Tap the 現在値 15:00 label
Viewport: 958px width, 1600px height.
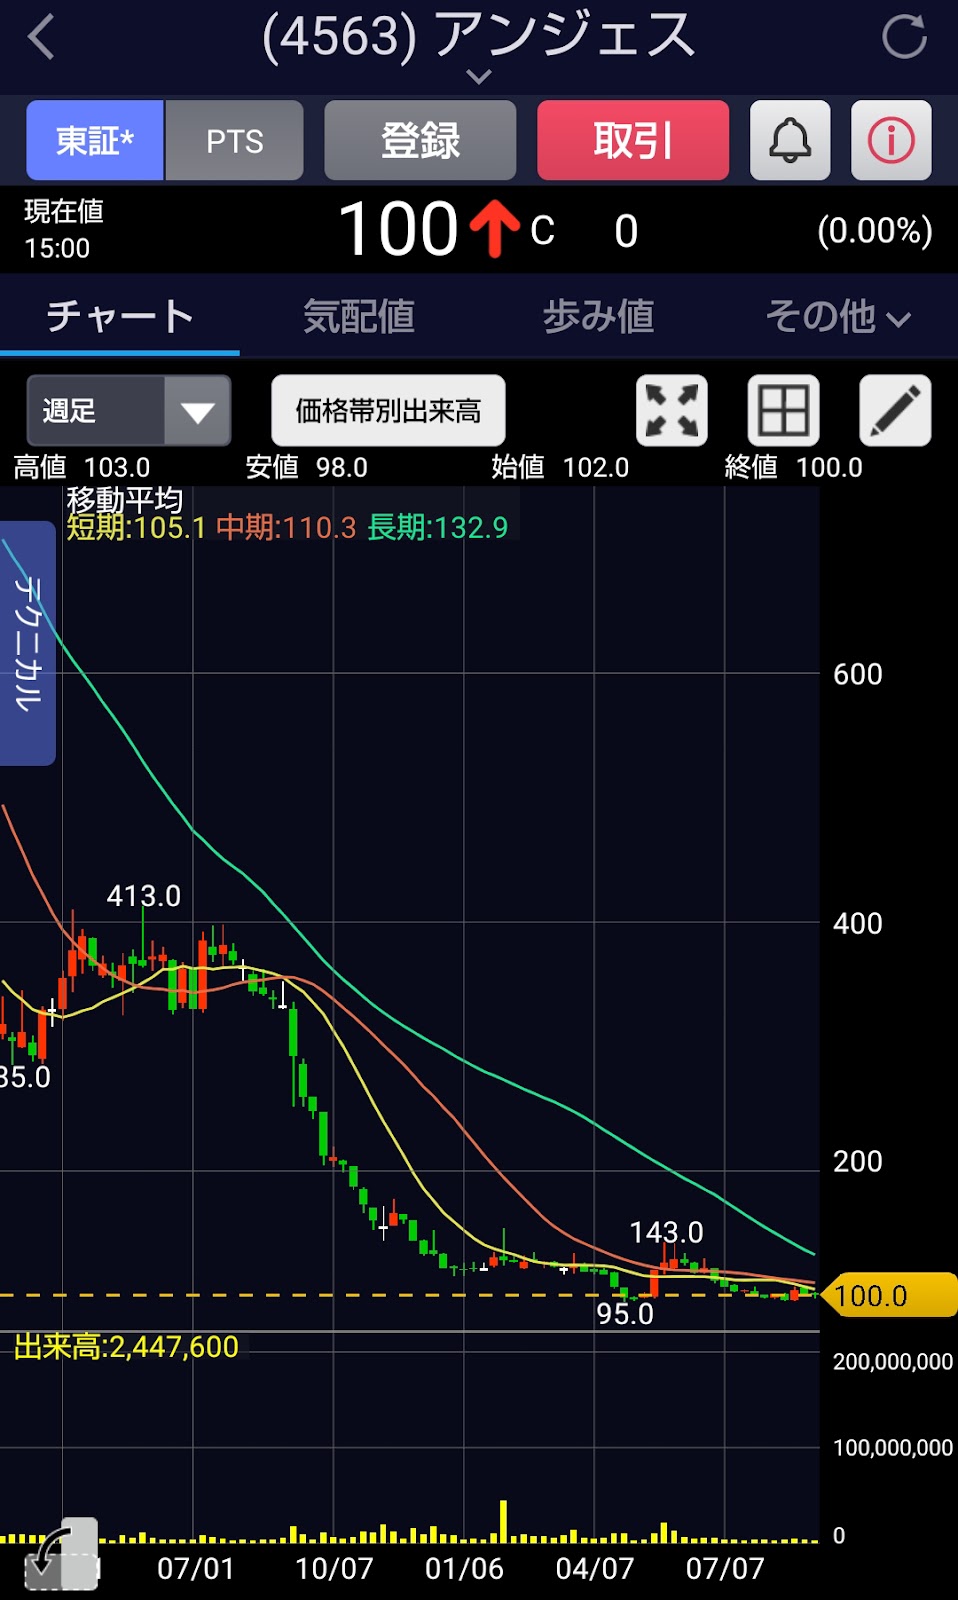[64, 229]
